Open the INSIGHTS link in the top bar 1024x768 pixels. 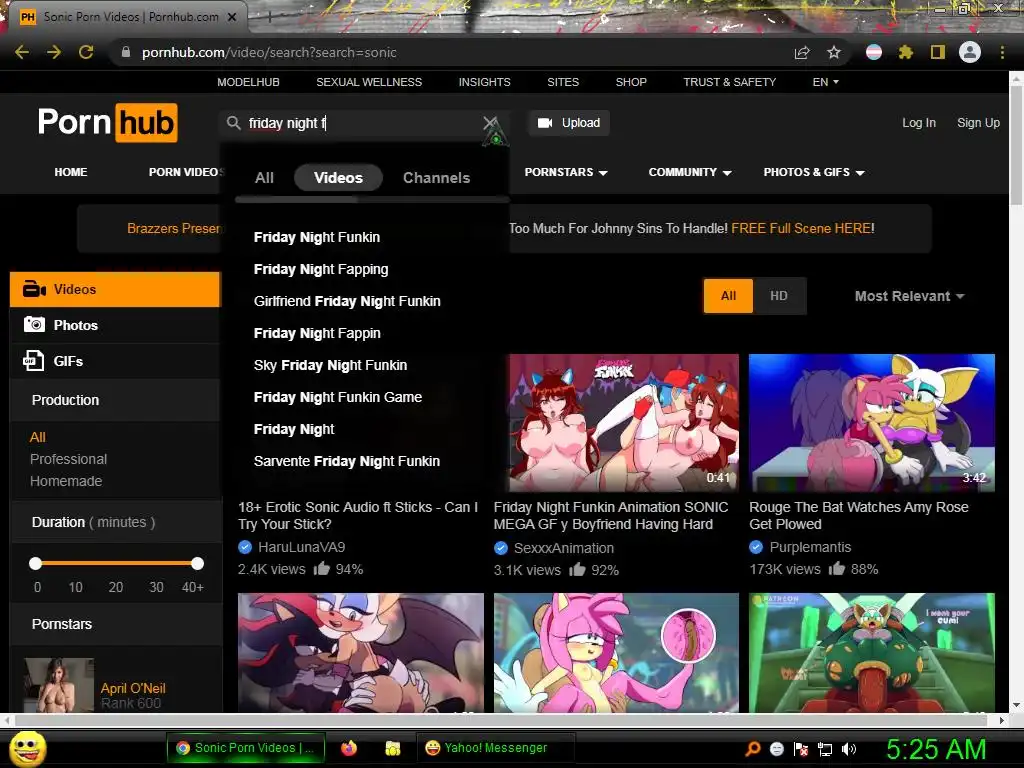coord(484,82)
